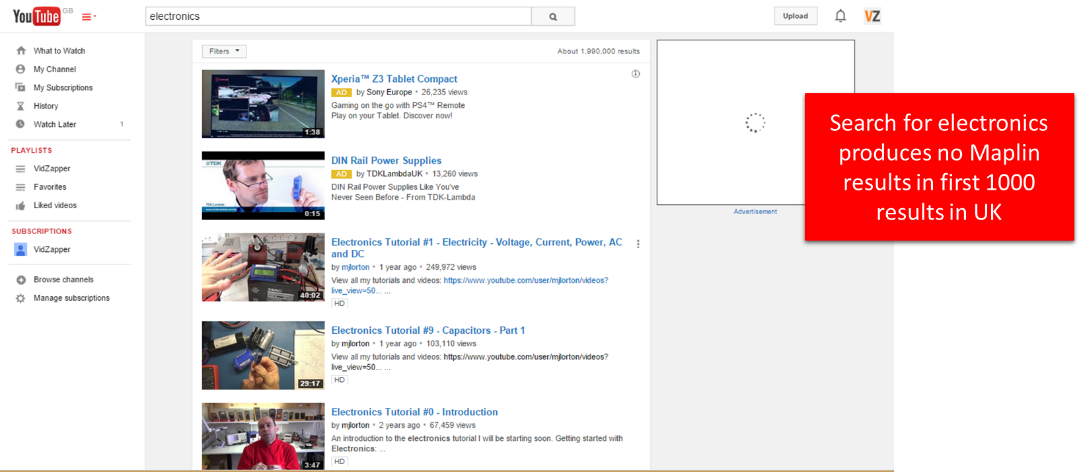This screenshot has height=472, width=1081.
Task: Open the guide menu icon beside logo
Action: point(89,17)
